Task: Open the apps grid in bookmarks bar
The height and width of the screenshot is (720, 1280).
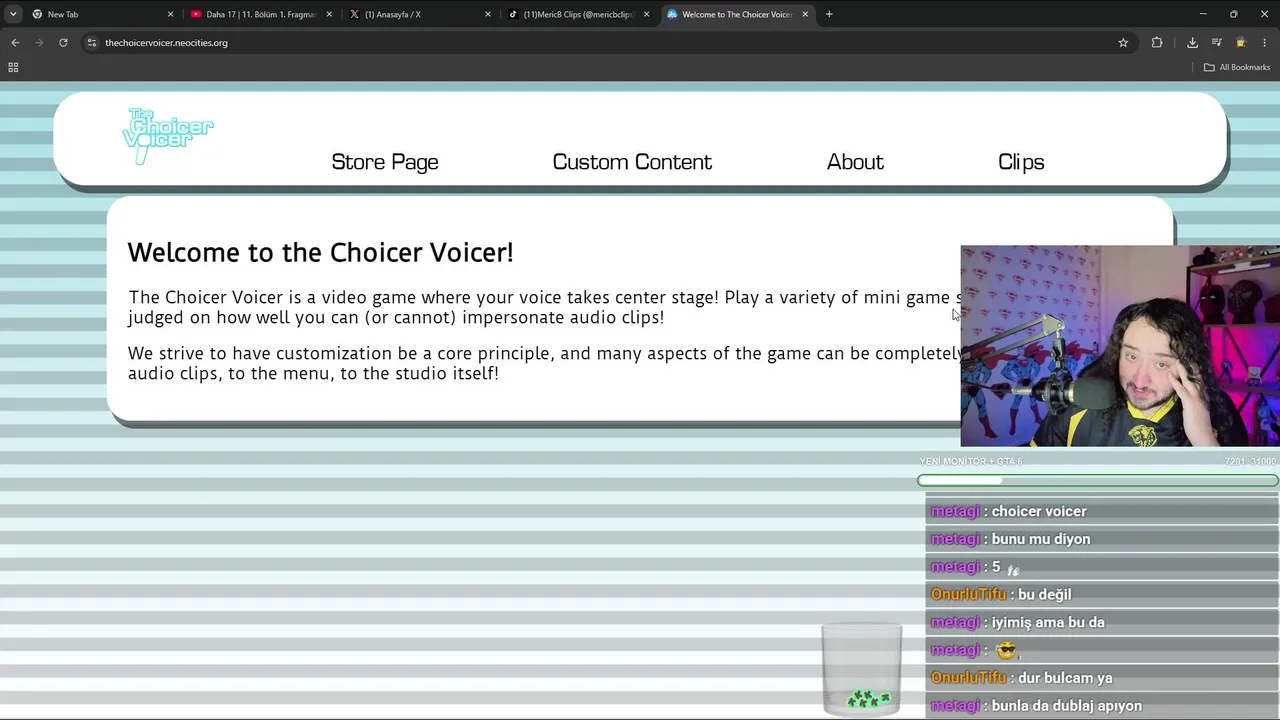Action: 13,67
